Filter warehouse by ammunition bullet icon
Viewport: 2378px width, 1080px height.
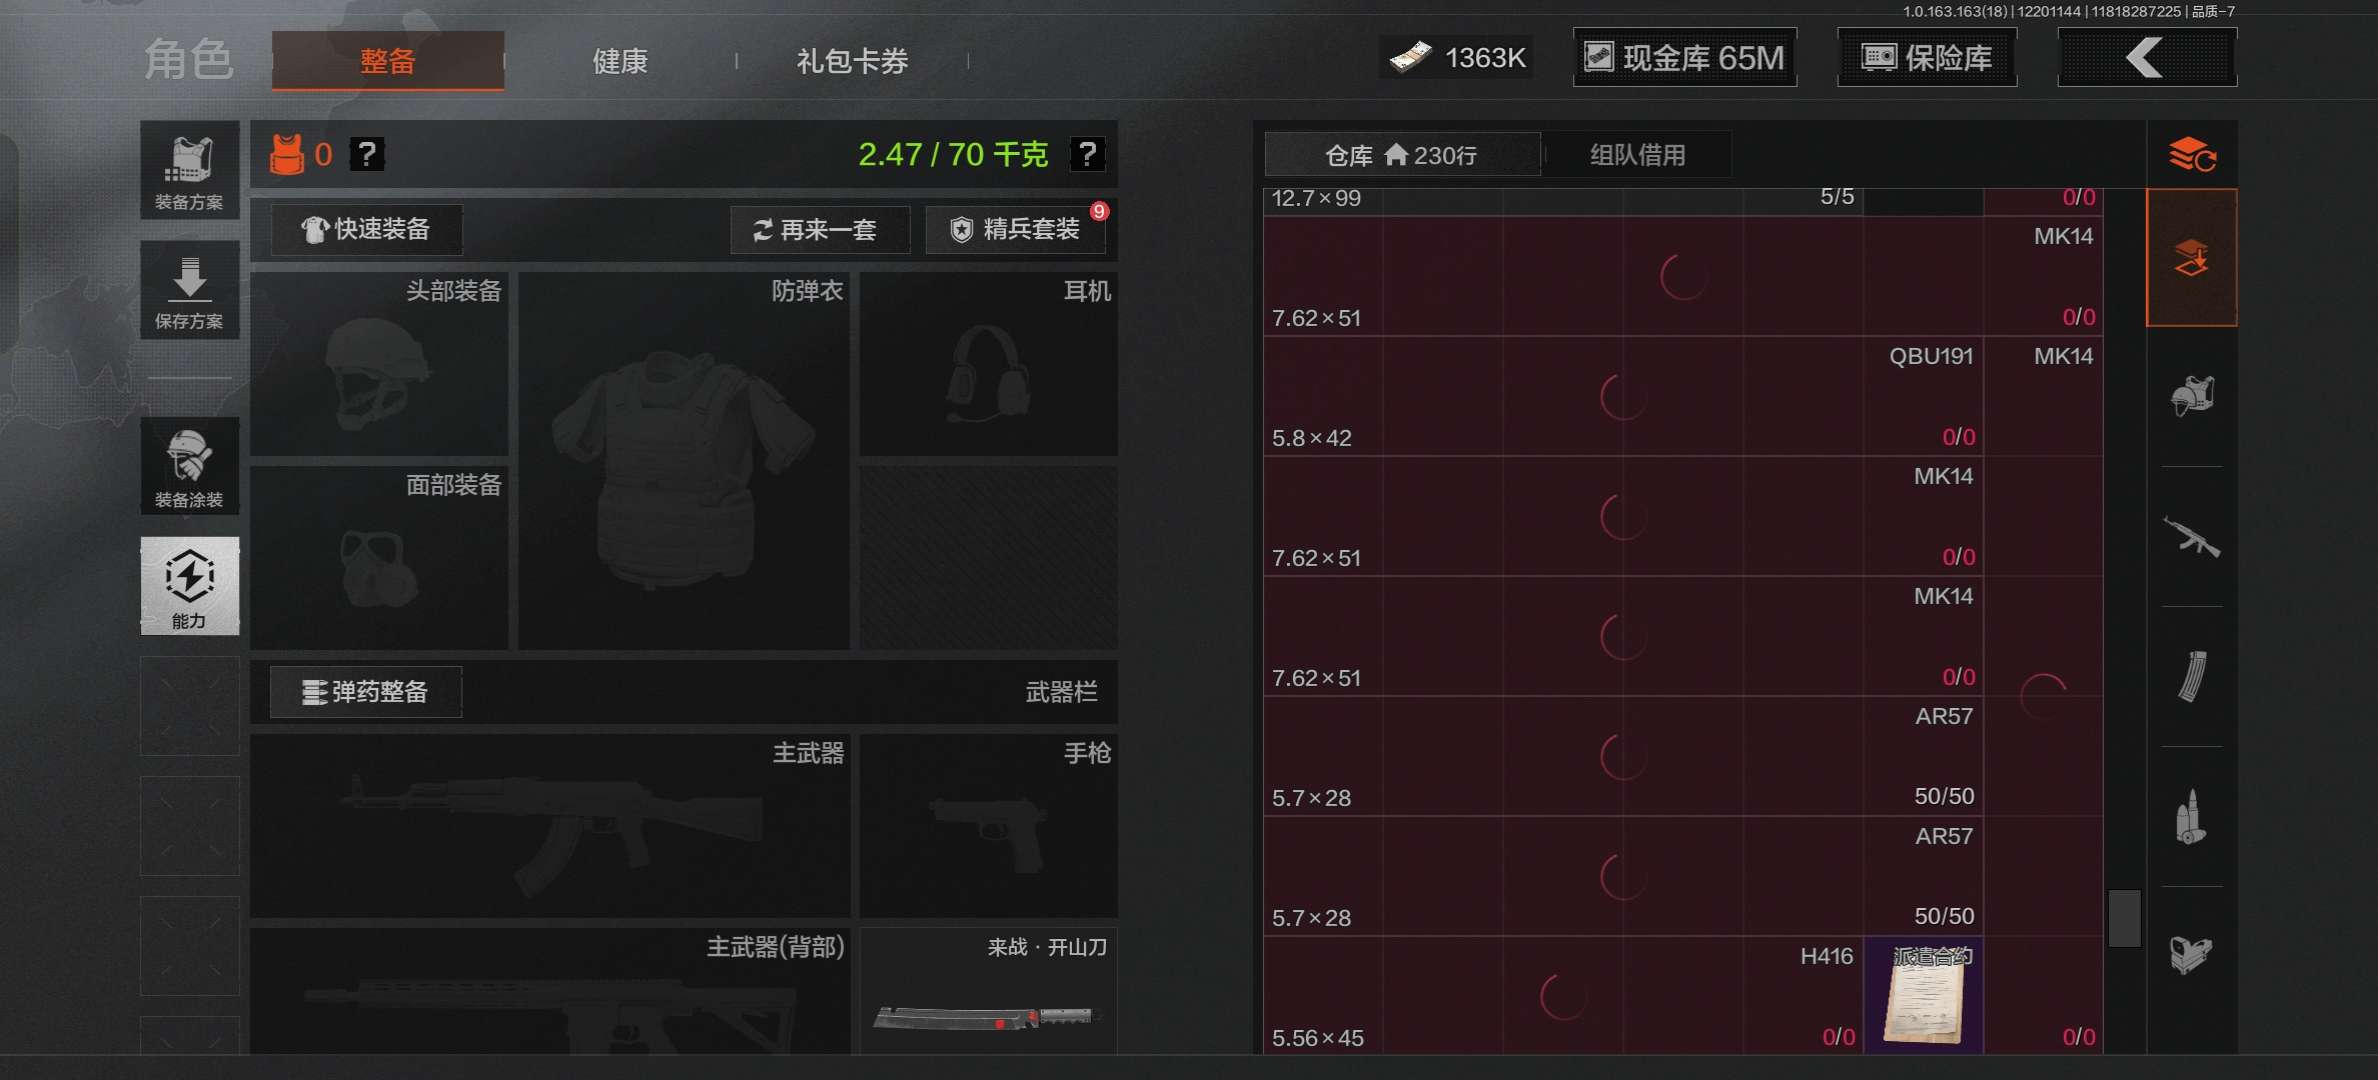[x=2191, y=817]
